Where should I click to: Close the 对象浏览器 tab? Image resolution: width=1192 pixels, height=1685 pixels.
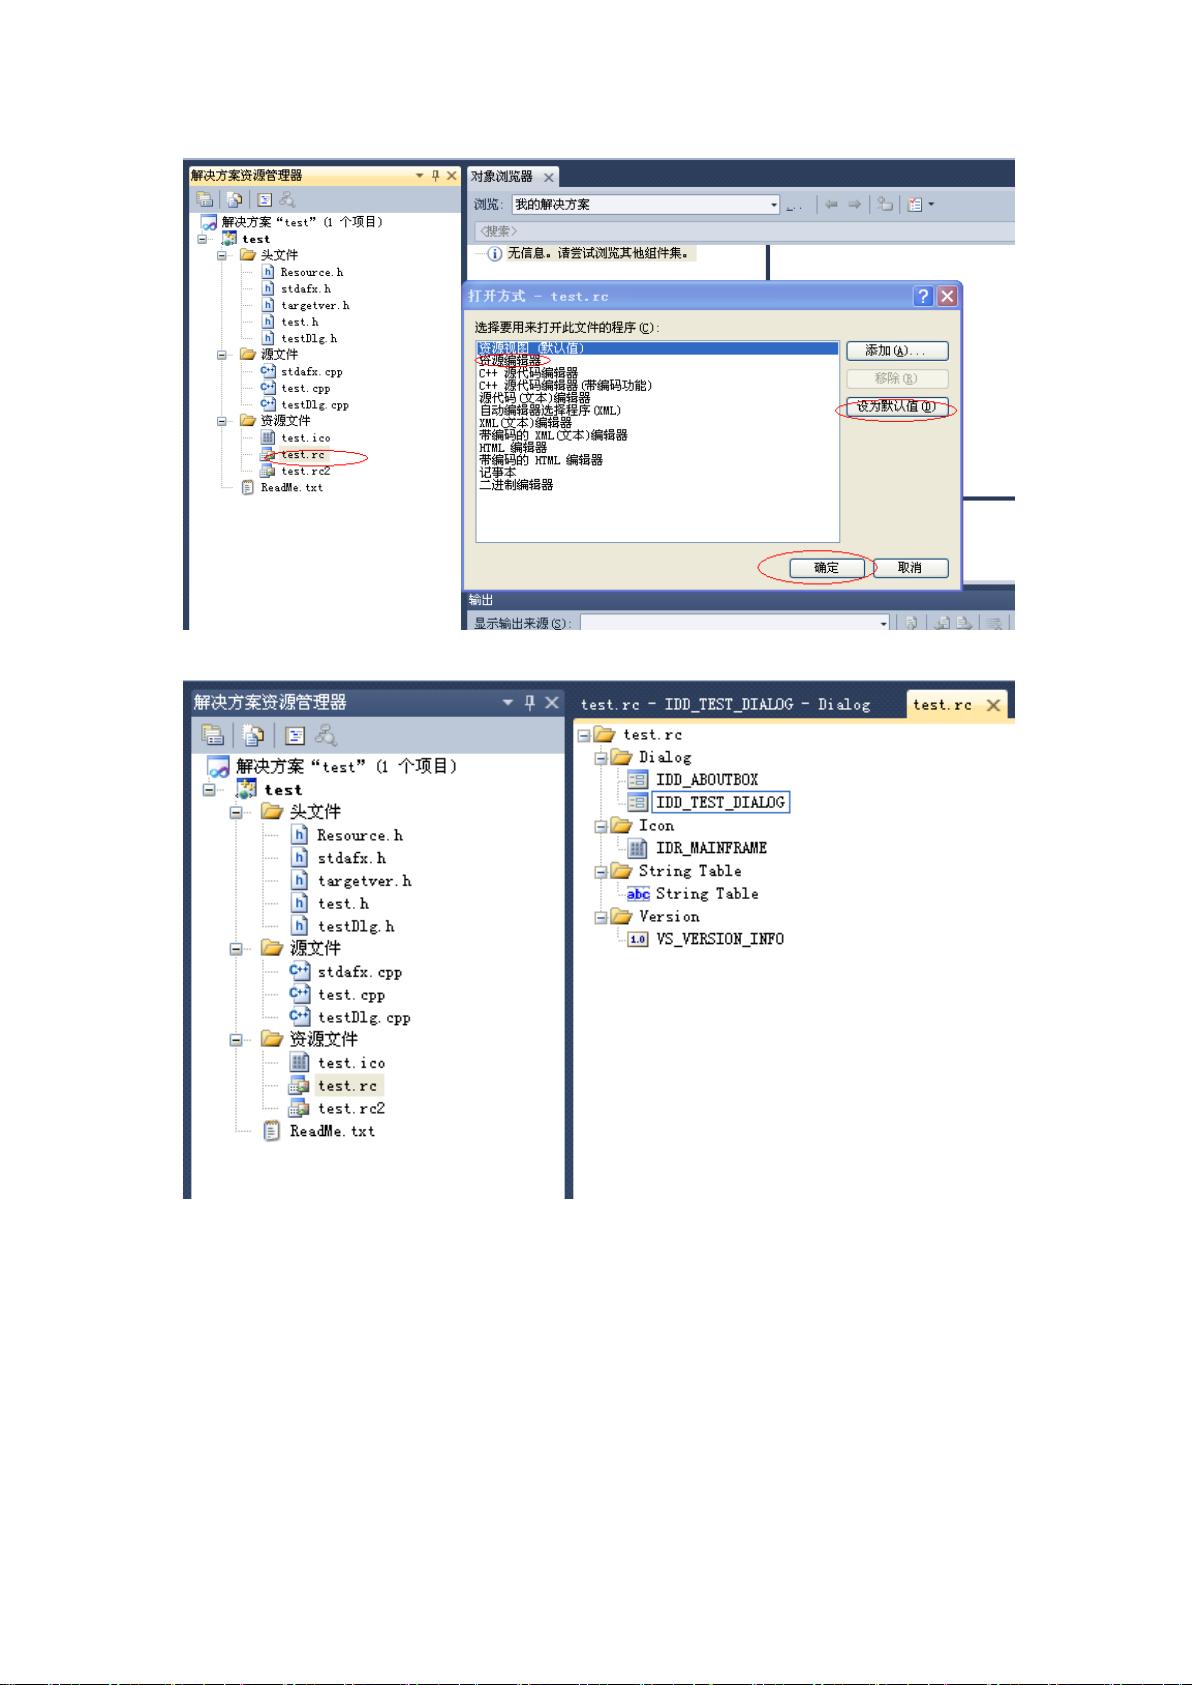548,177
